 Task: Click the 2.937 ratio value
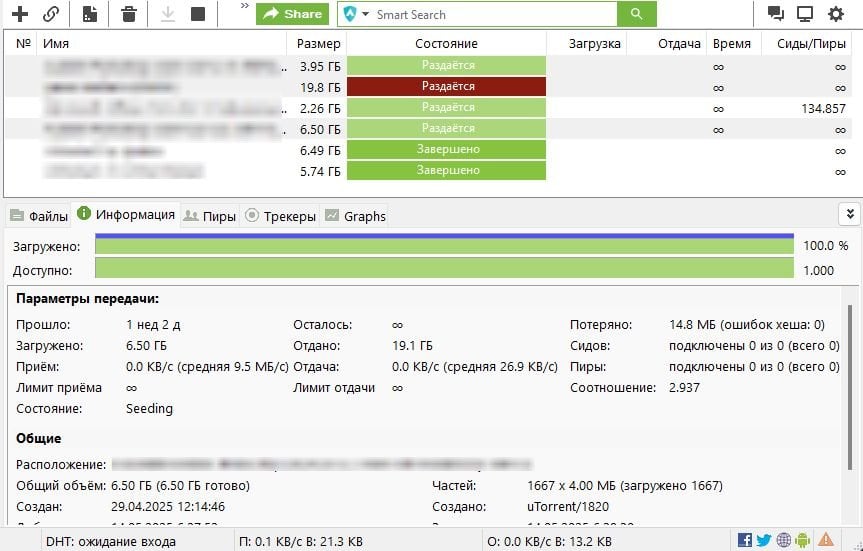pos(684,388)
